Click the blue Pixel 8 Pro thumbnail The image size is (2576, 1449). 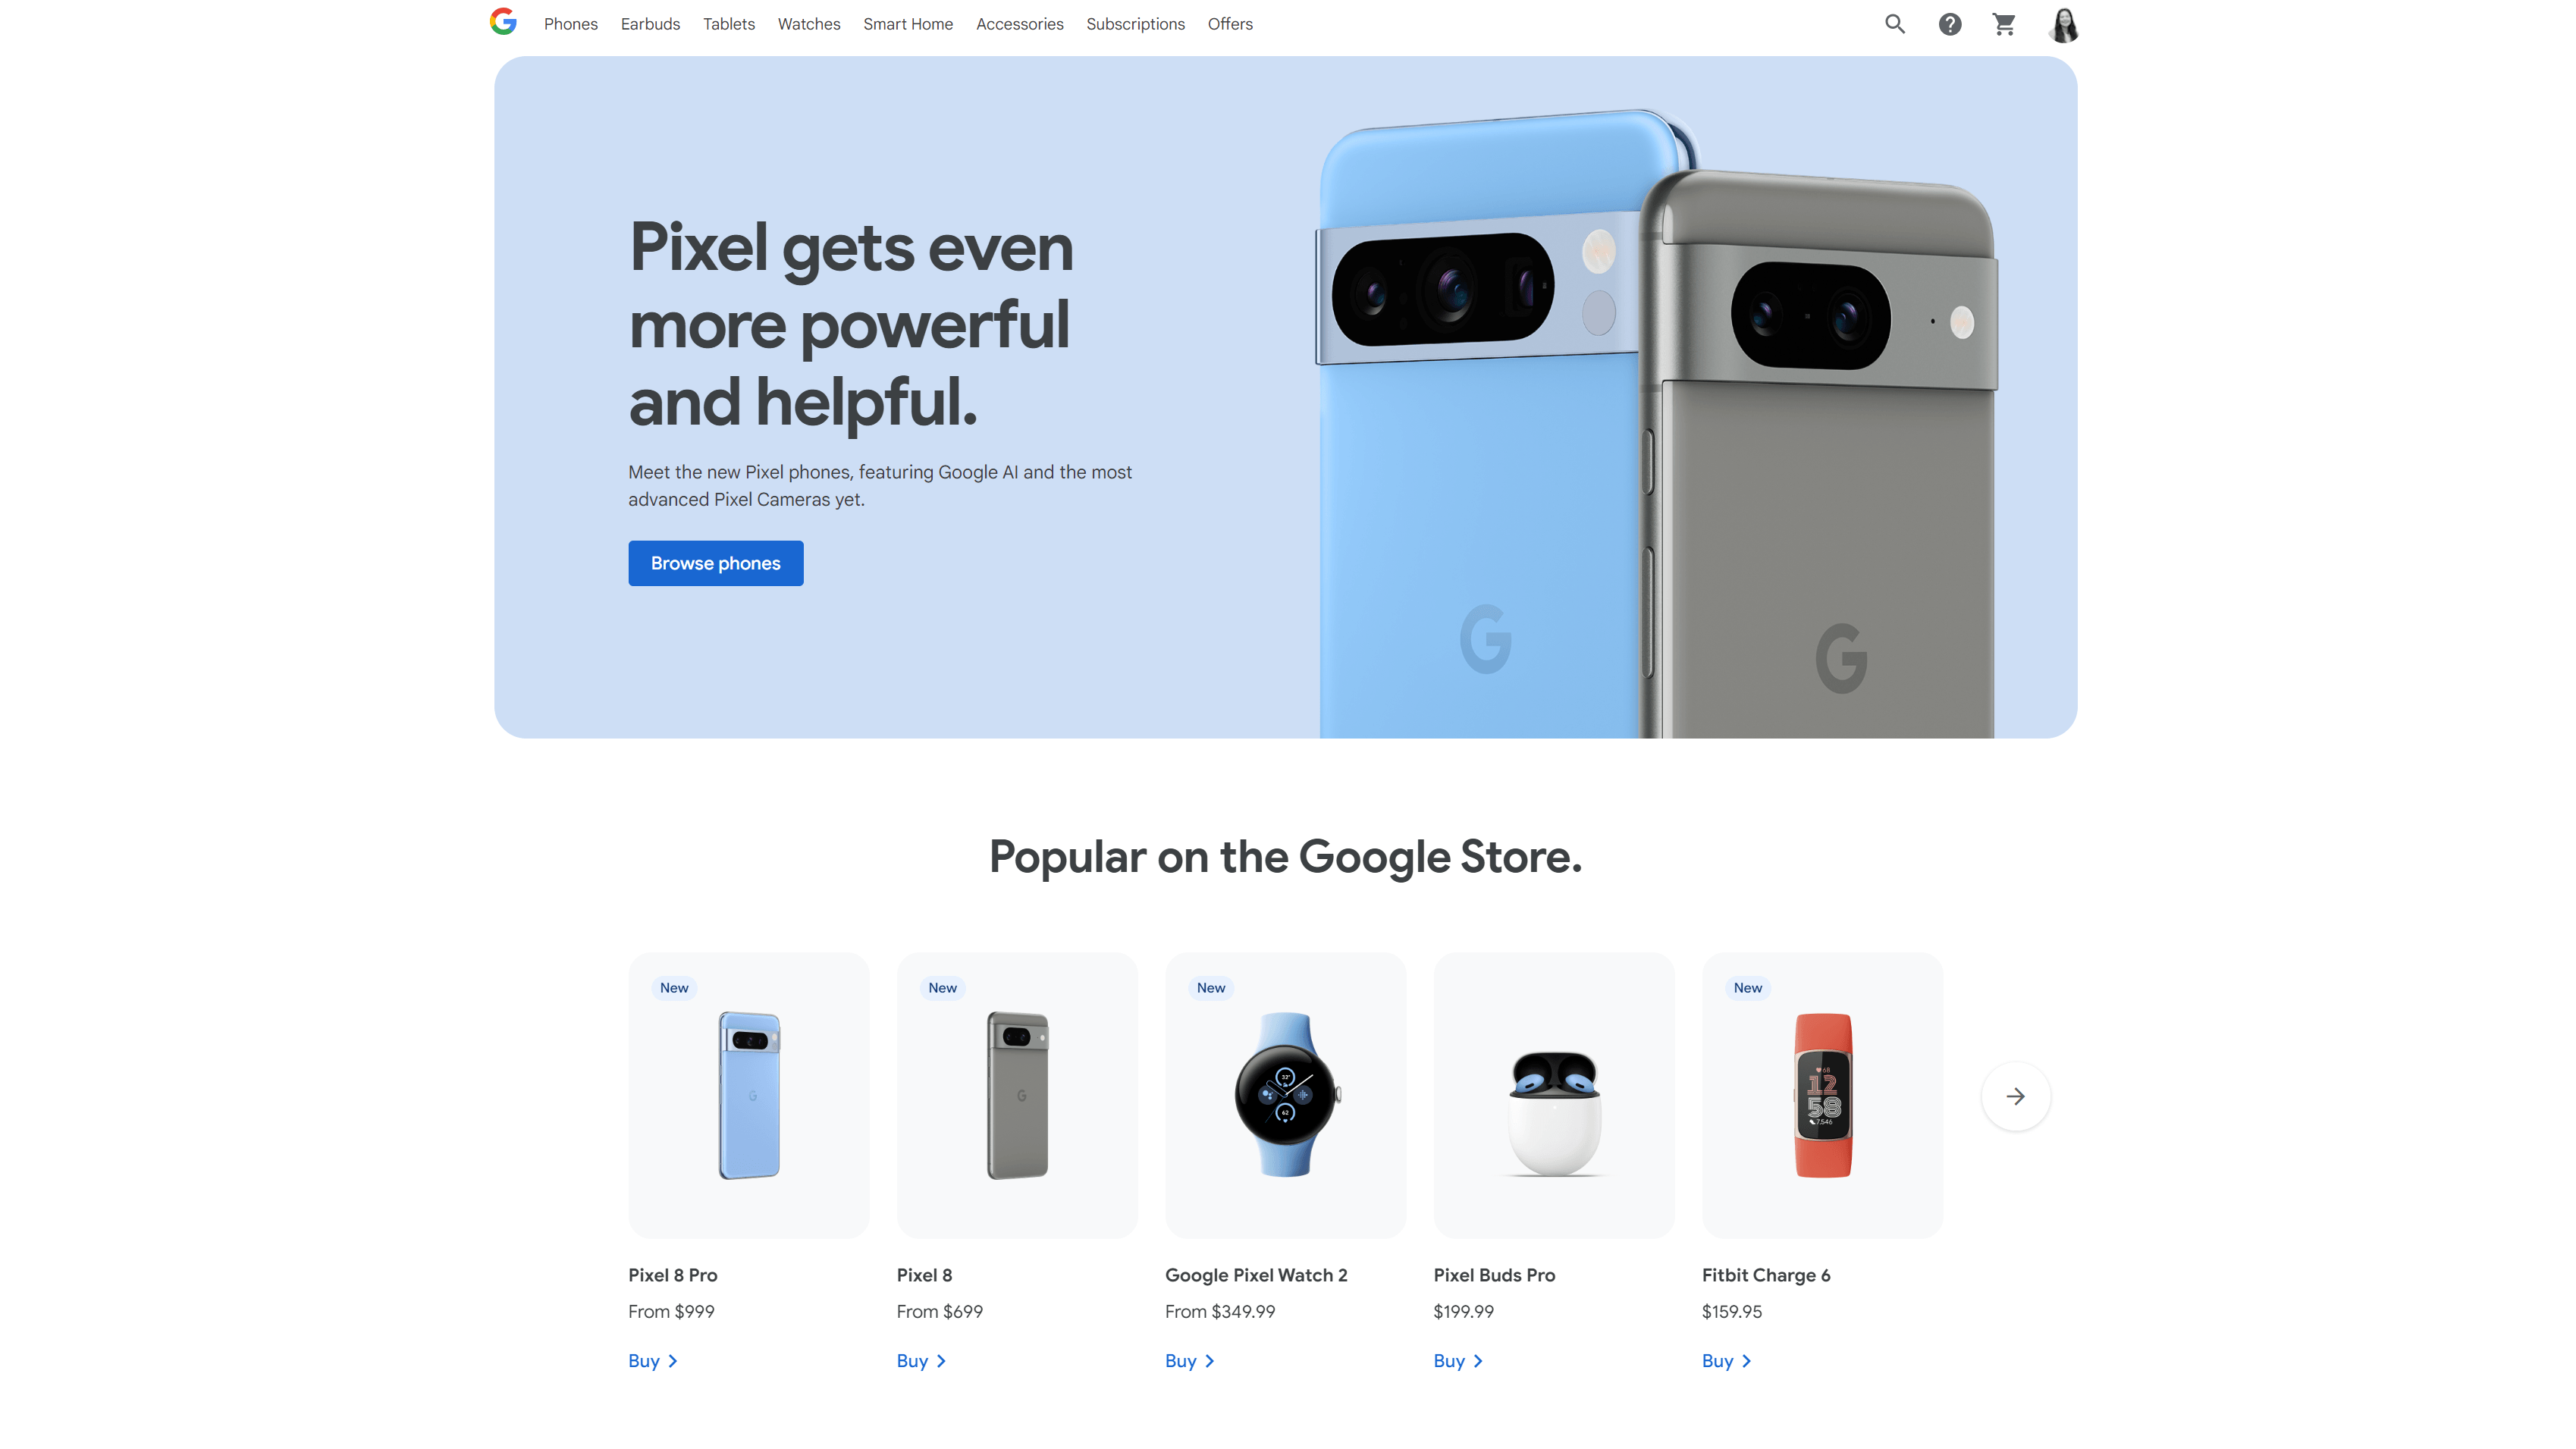[748, 1095]
